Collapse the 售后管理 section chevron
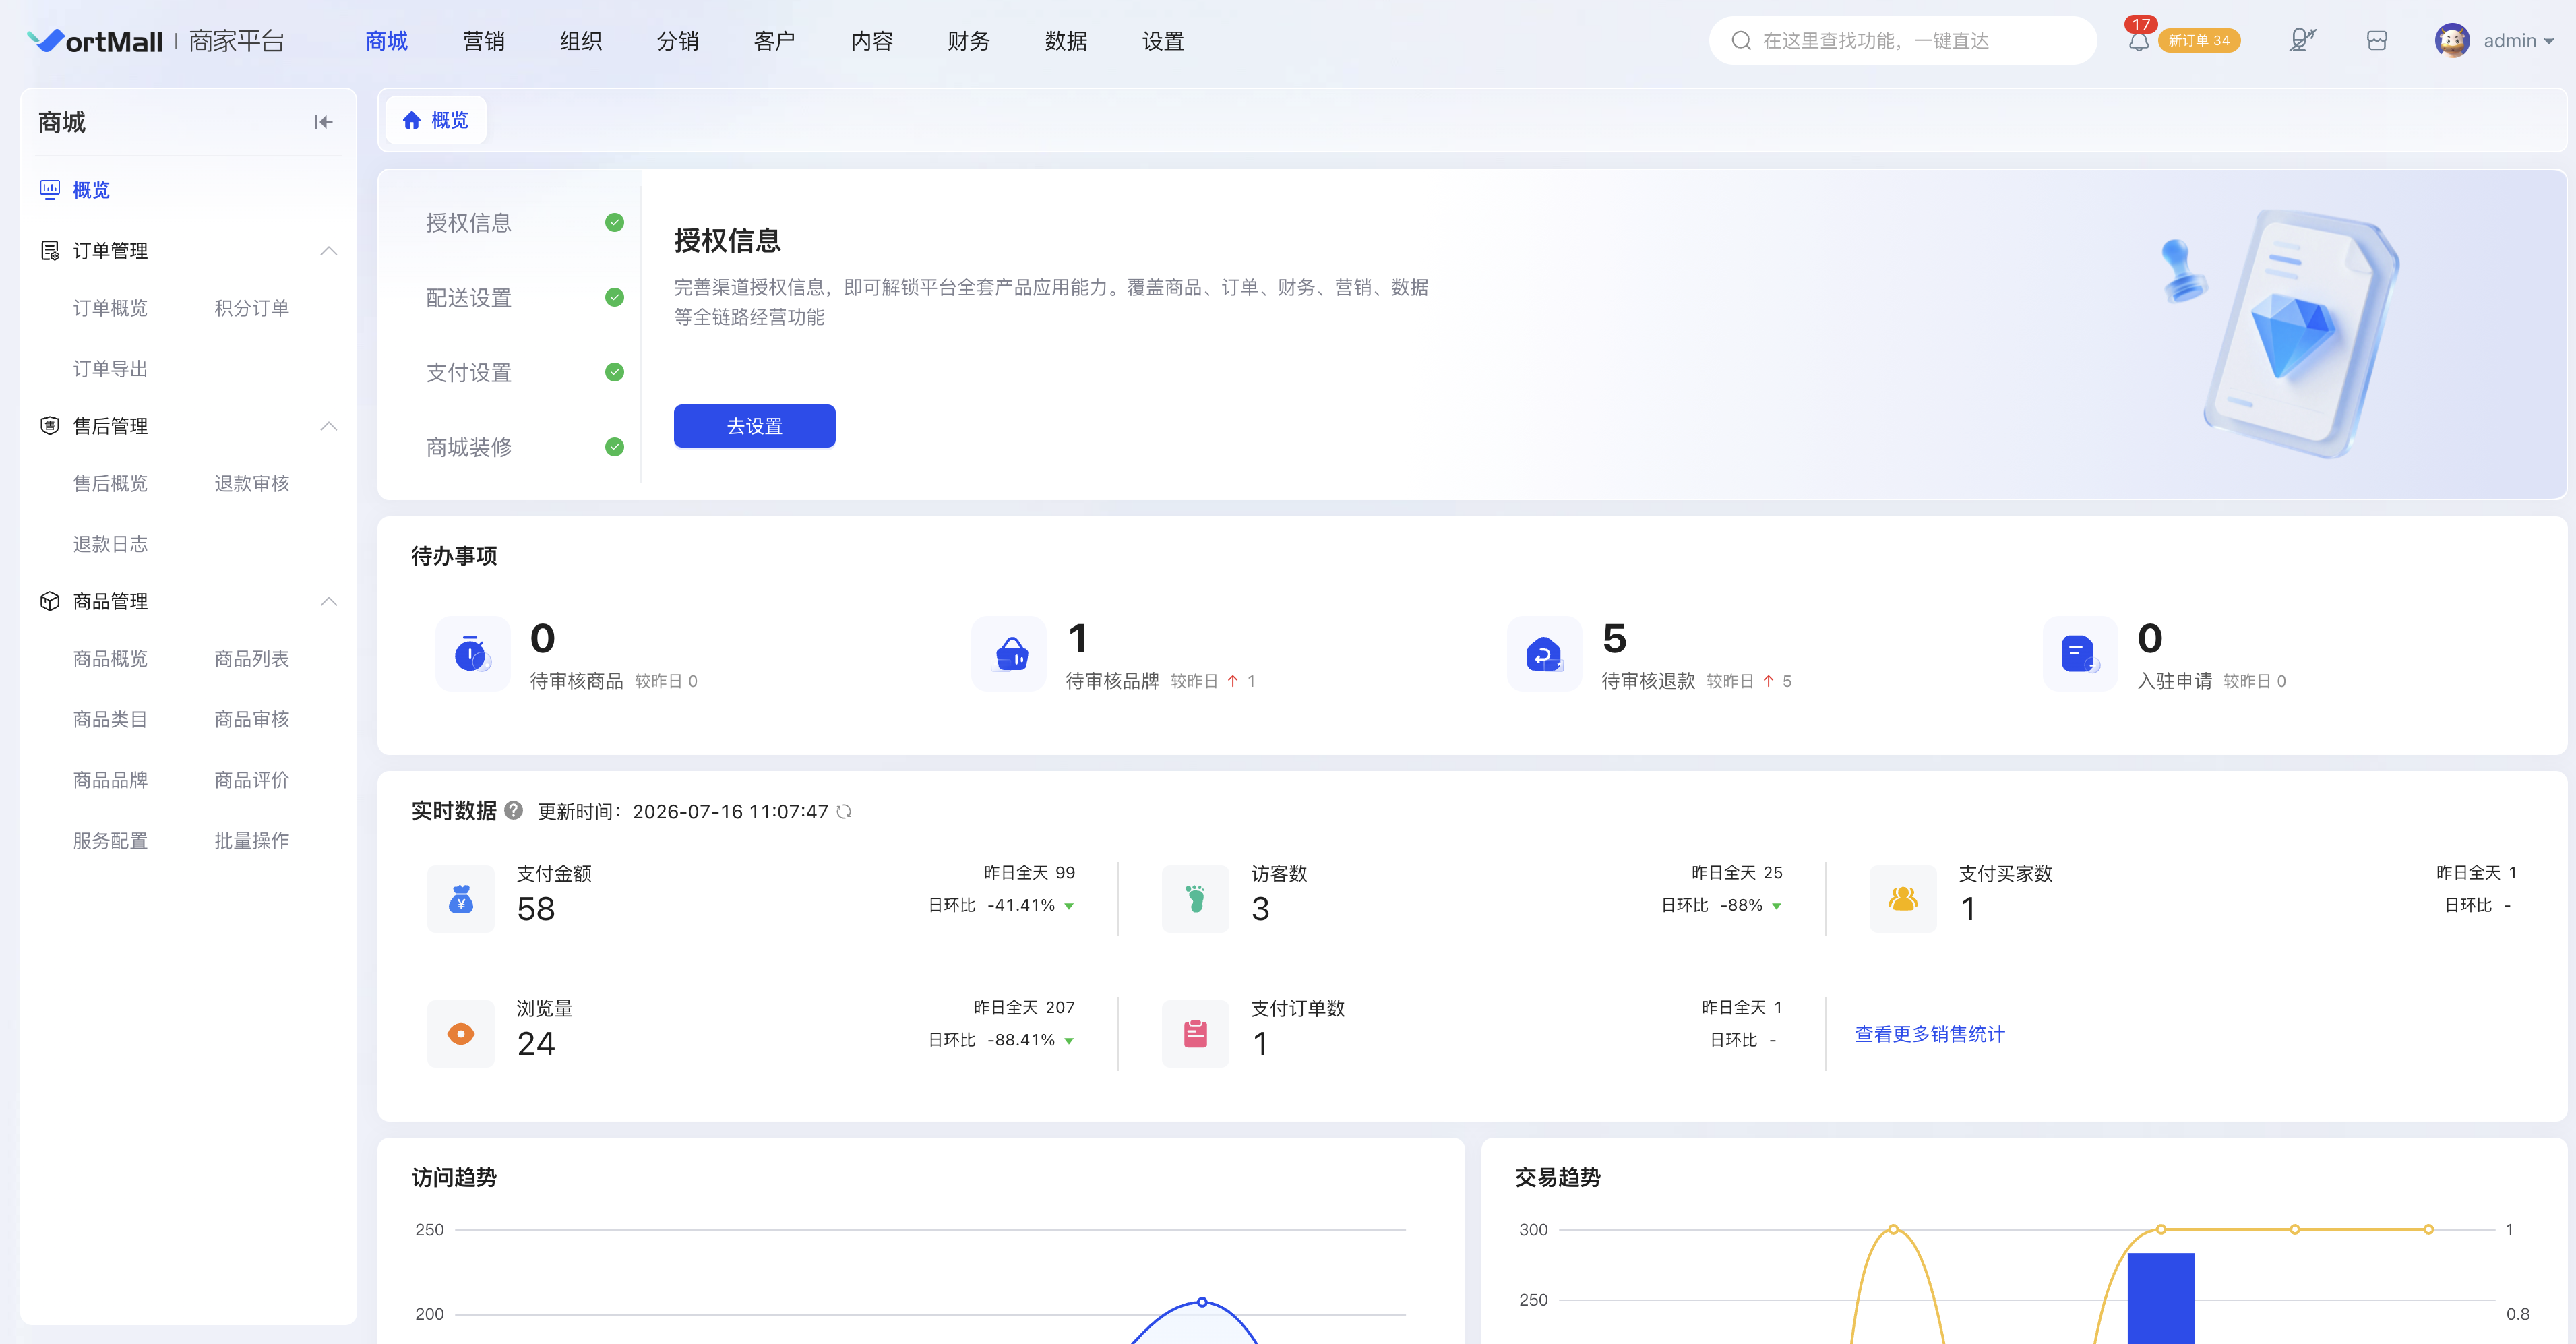This screenshot has width=2576, height=1344. point(329,426)
